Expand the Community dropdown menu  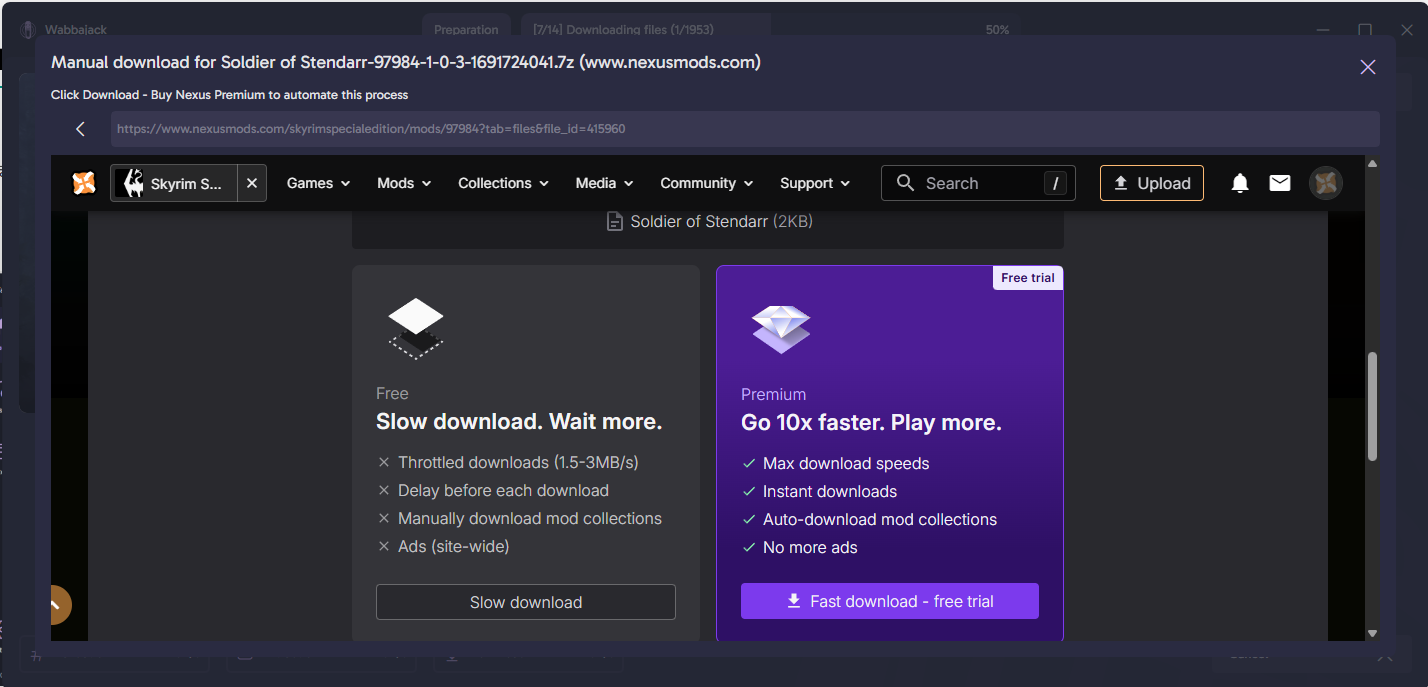pos(707,183)
